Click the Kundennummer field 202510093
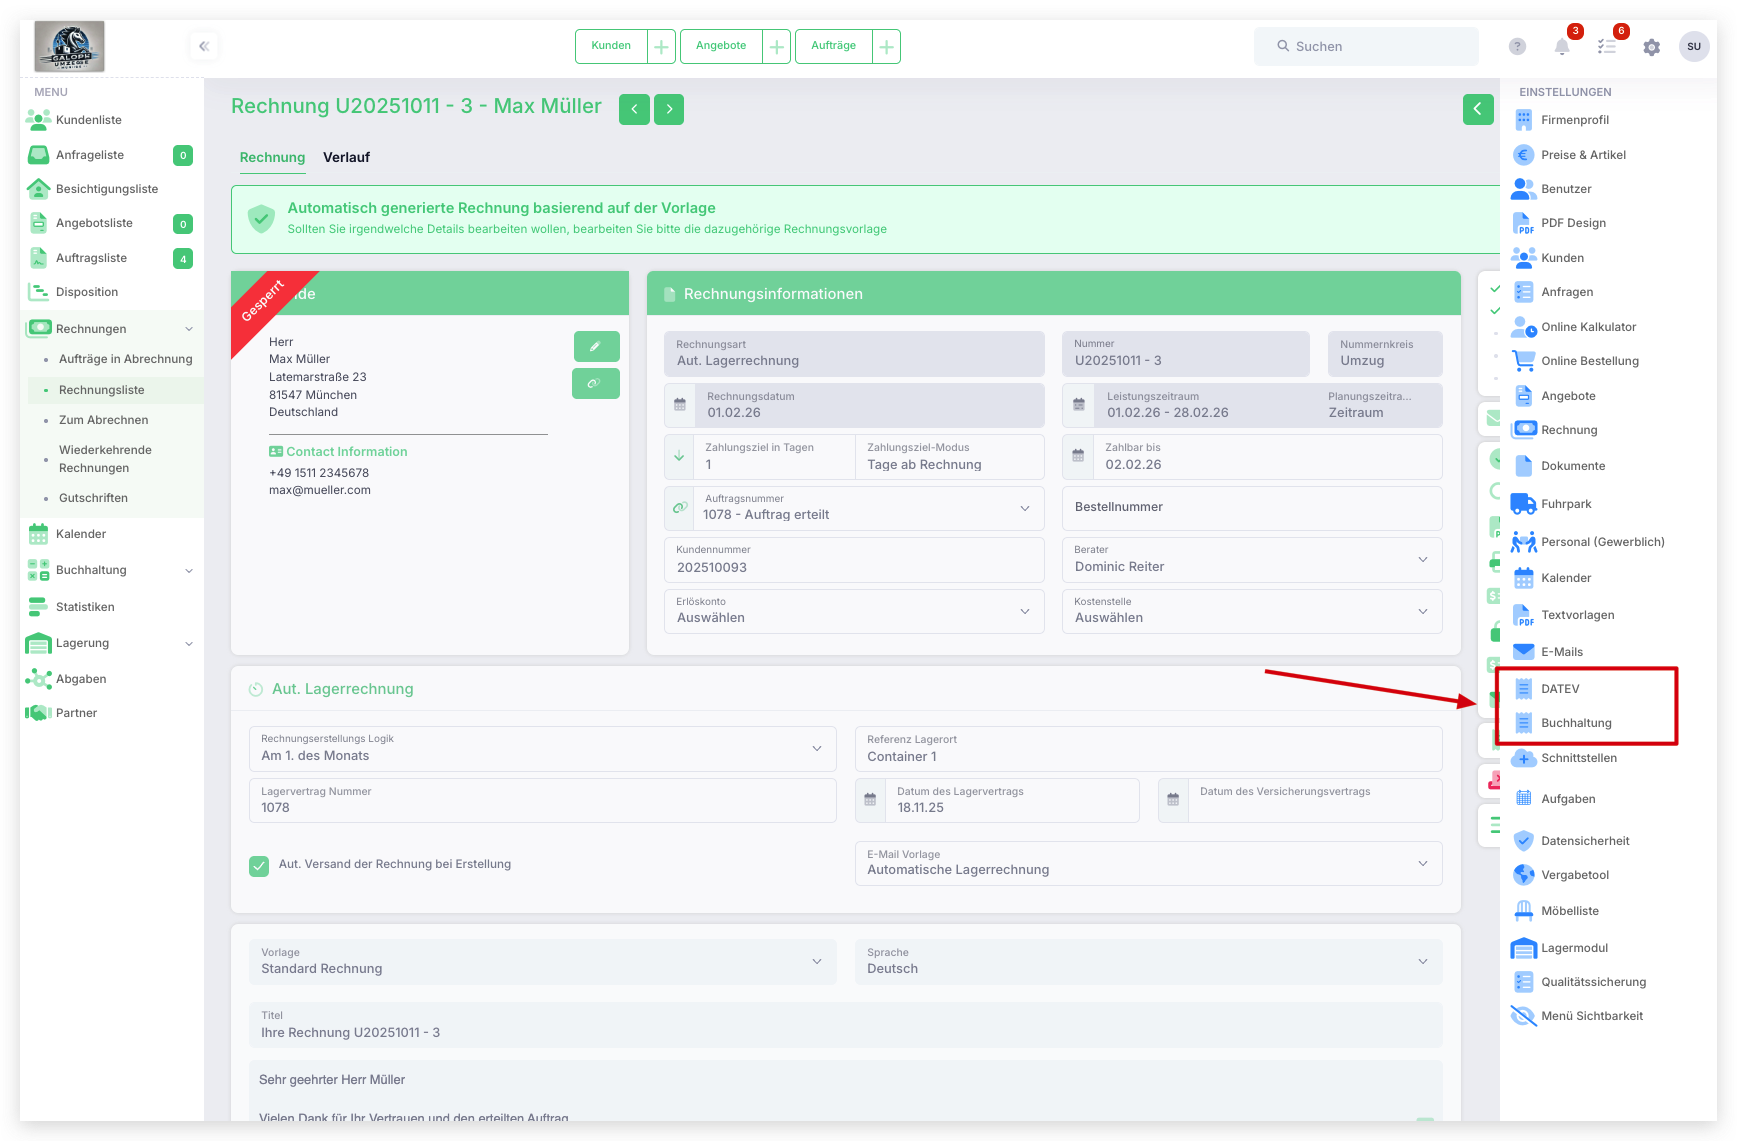The image size is (1737, 1141). point(854,560)
